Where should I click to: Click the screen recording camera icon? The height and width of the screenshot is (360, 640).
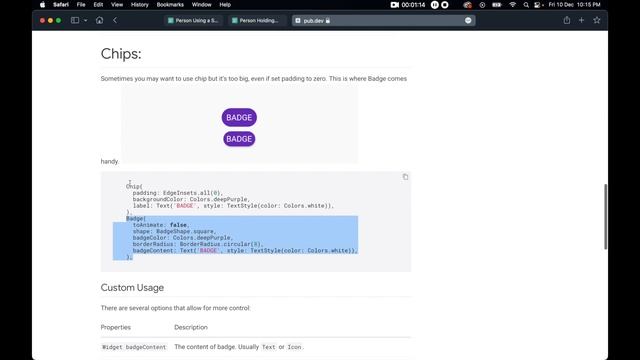point(394,5)
